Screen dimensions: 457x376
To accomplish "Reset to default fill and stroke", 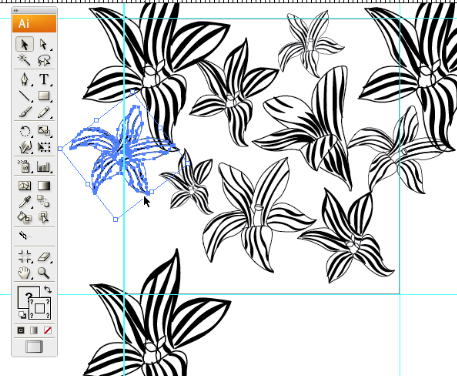I will pyautogui.click(x=21, y=314).
